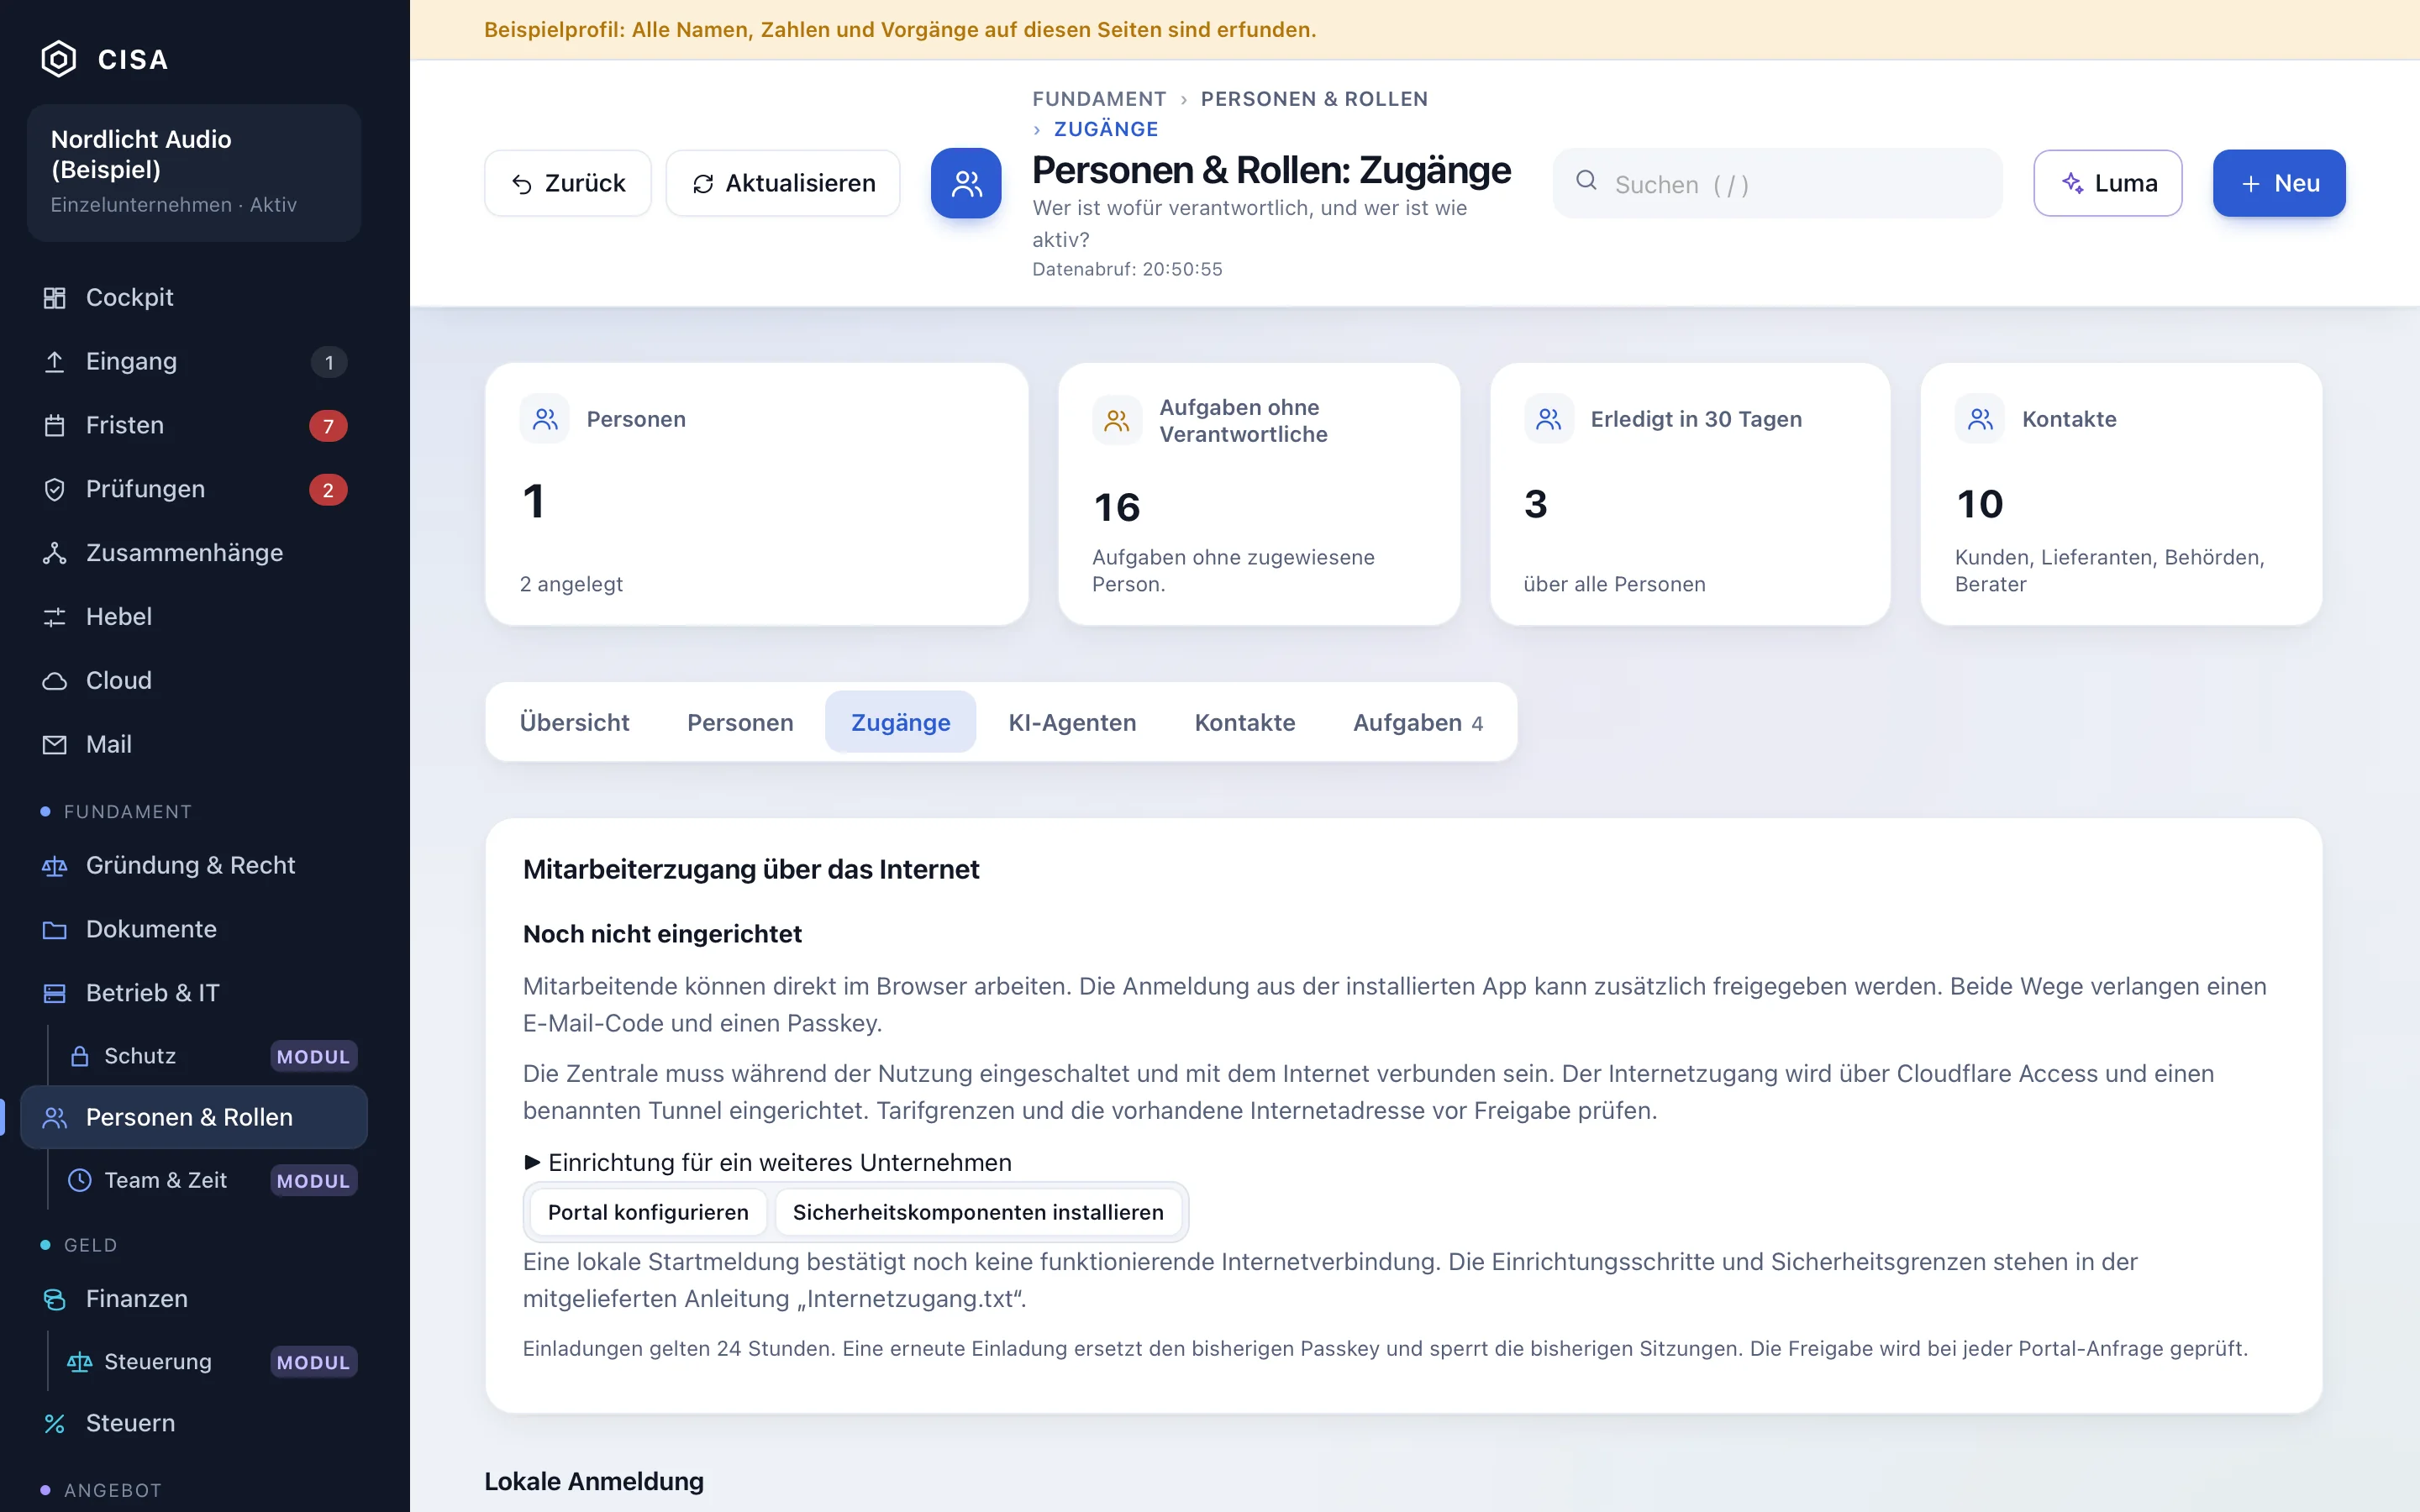Click the blue people icon beside page title
Screen dimensions: 2420x1512
[x=966, y=183]
